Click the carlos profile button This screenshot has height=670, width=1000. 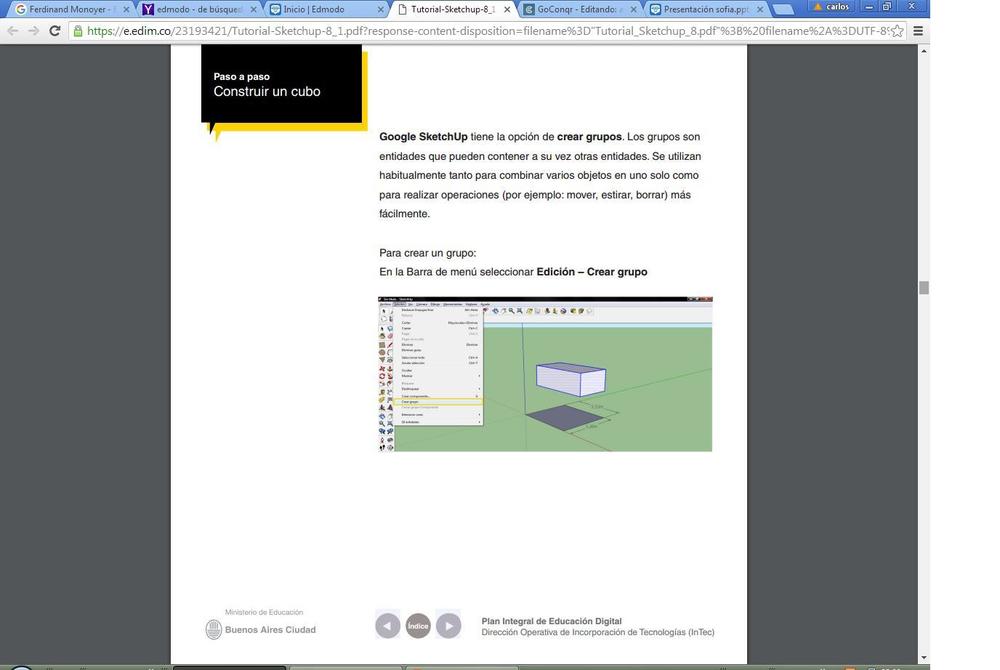pyautogui.click(x=831, y=6)
